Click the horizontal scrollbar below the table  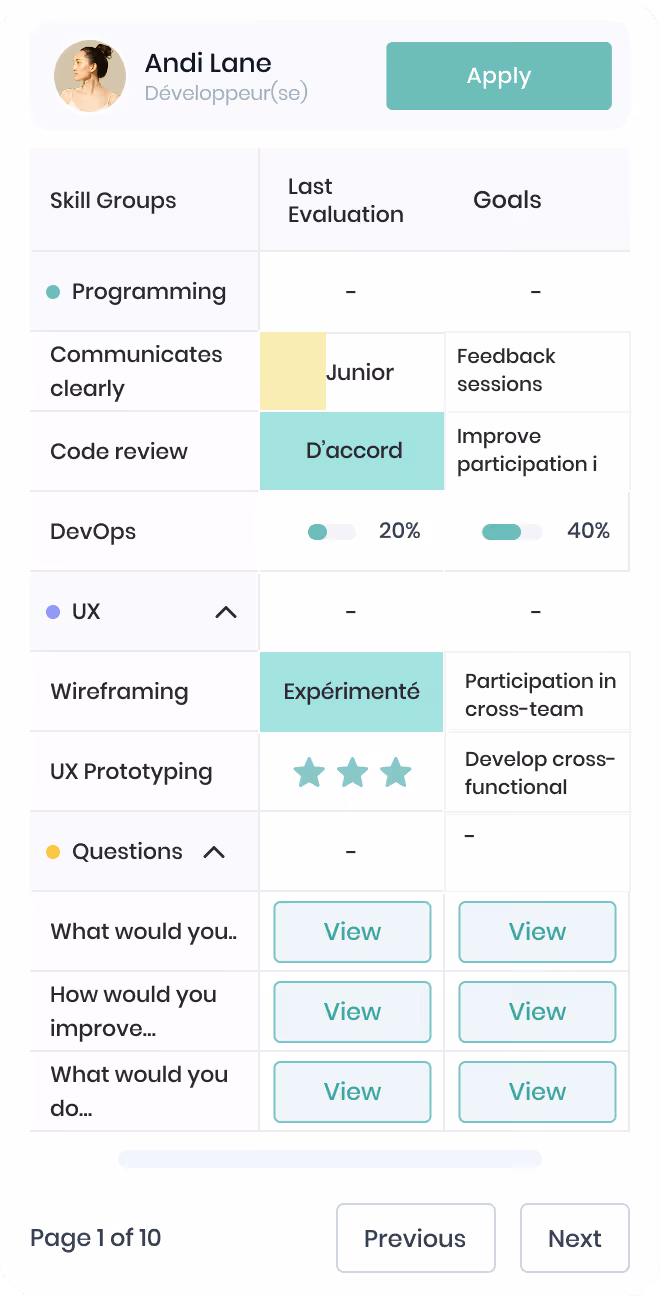pyautogui.click(x=330, y=1159)
